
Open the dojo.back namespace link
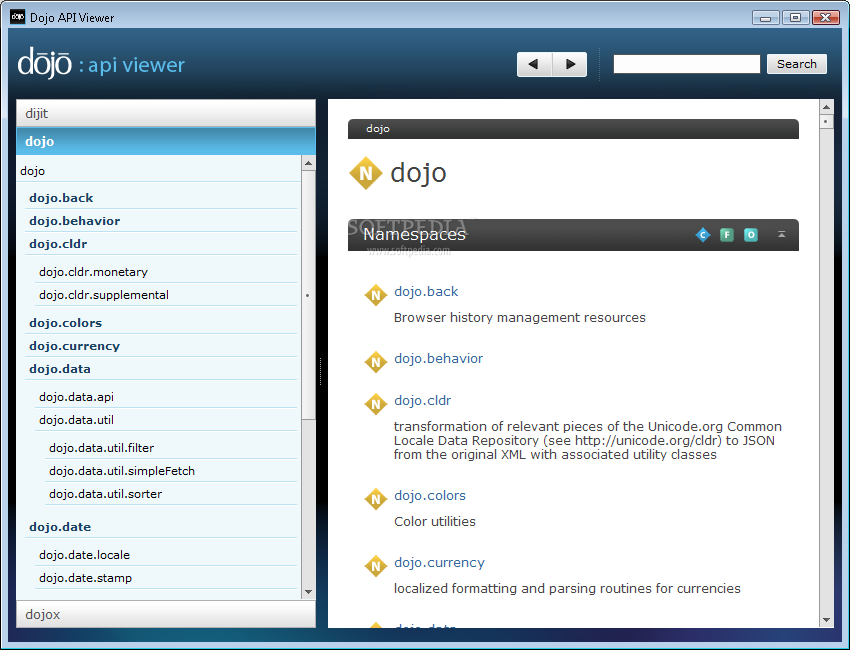426,292
